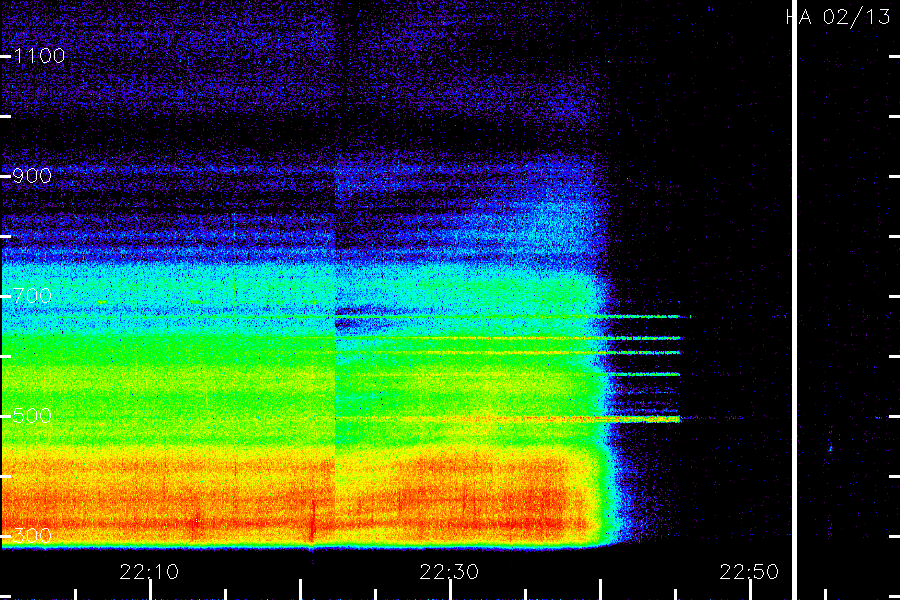Click the 300 frequency axis label
Viewport: 900px width, 600px height.
pyautogui.click(x=32, y=536)
